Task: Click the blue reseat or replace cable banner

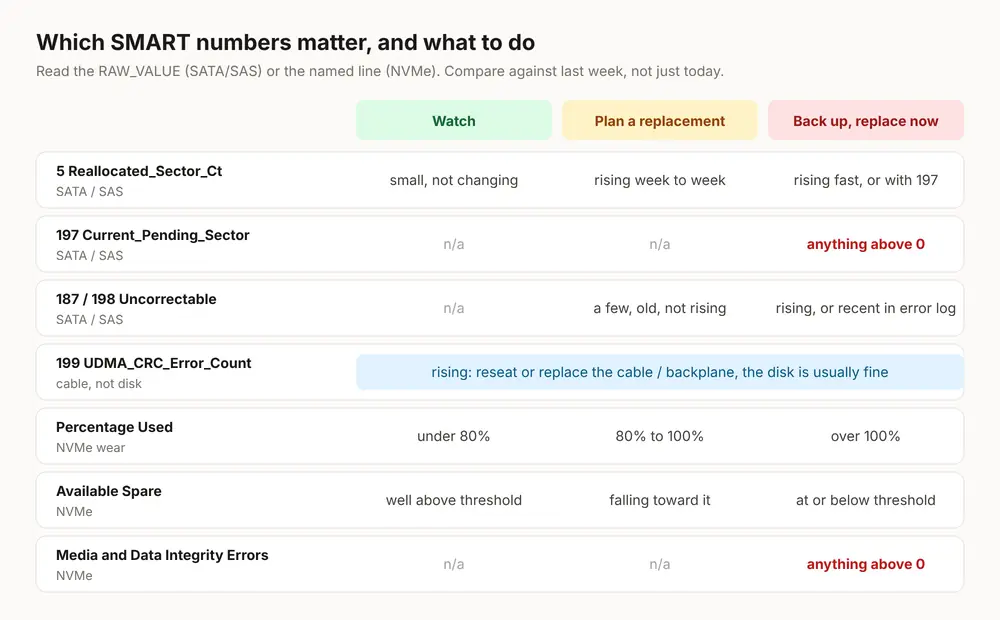Action: [x=659, y=372]
